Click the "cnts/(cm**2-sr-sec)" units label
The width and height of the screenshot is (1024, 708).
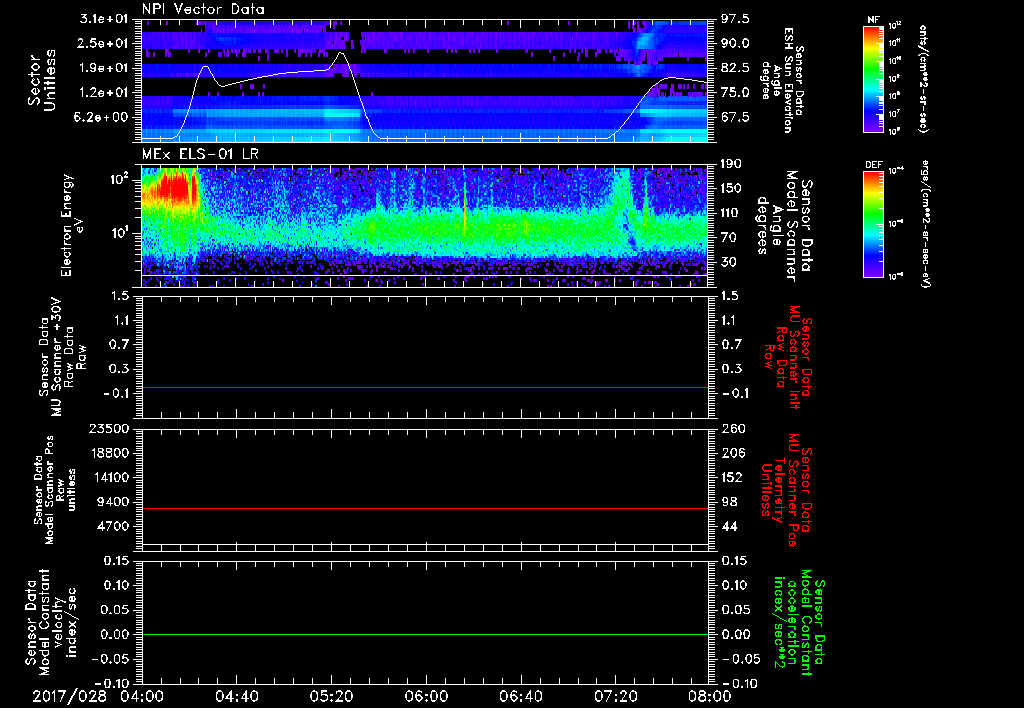[x=923, y=78]
